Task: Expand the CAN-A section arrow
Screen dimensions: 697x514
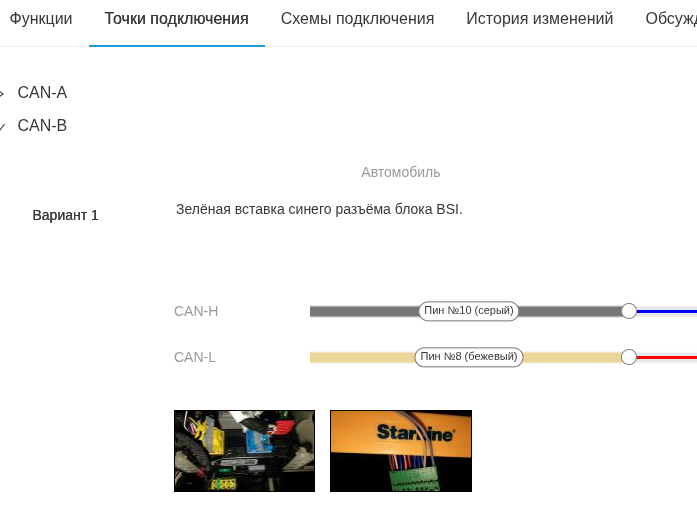Action: point(2,93)
